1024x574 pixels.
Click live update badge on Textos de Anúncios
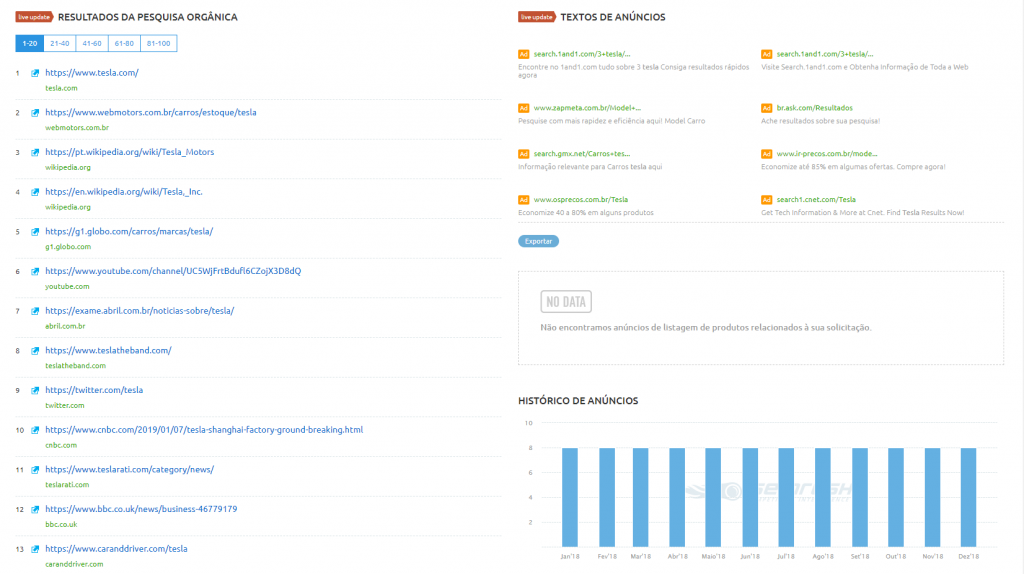536,17
